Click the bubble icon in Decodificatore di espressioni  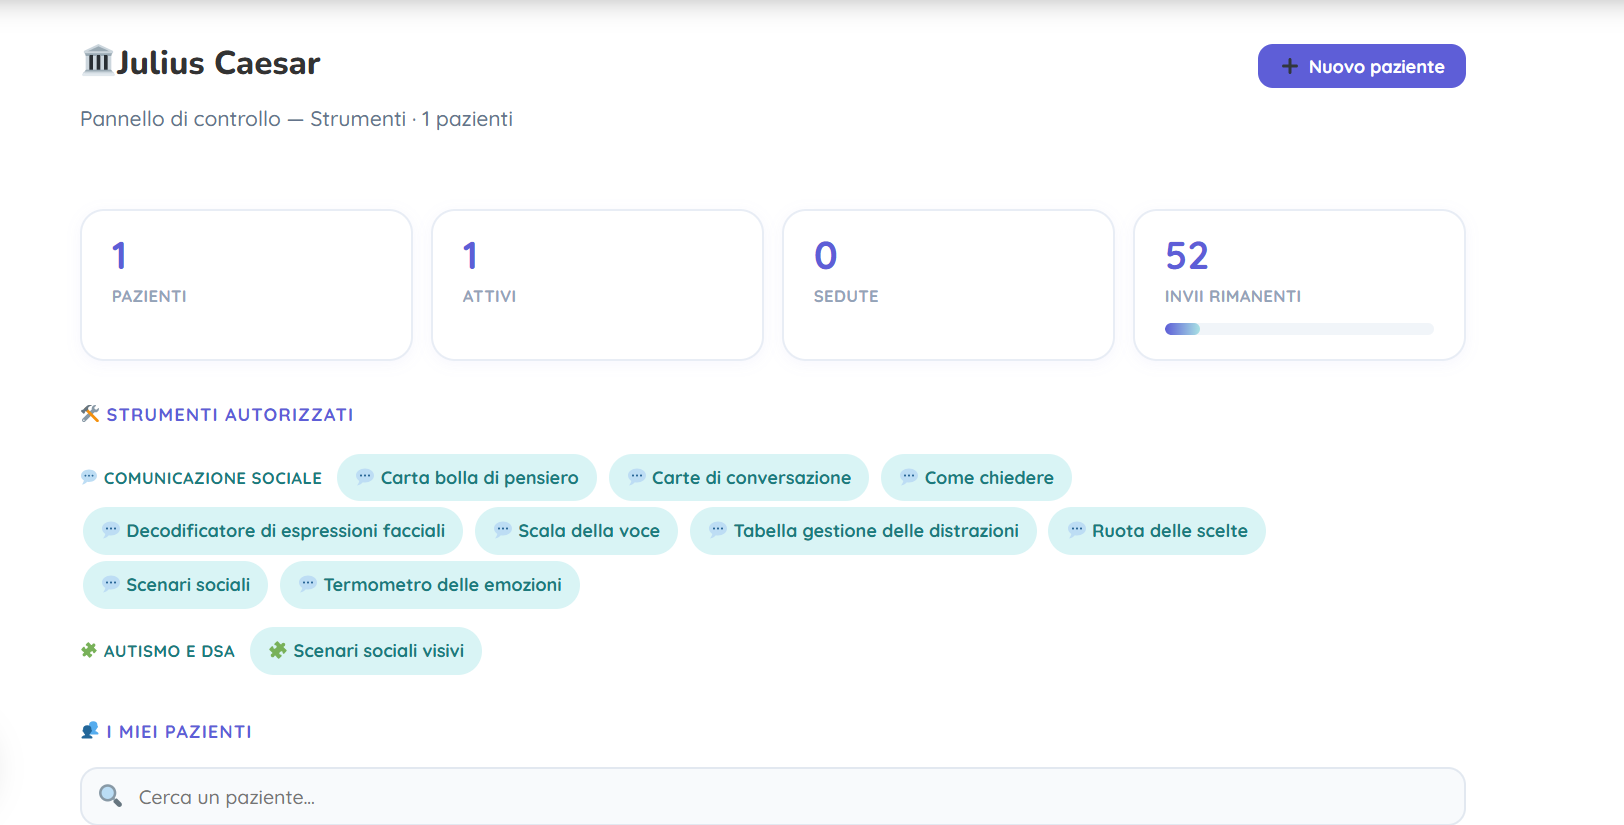click(111, 530)
